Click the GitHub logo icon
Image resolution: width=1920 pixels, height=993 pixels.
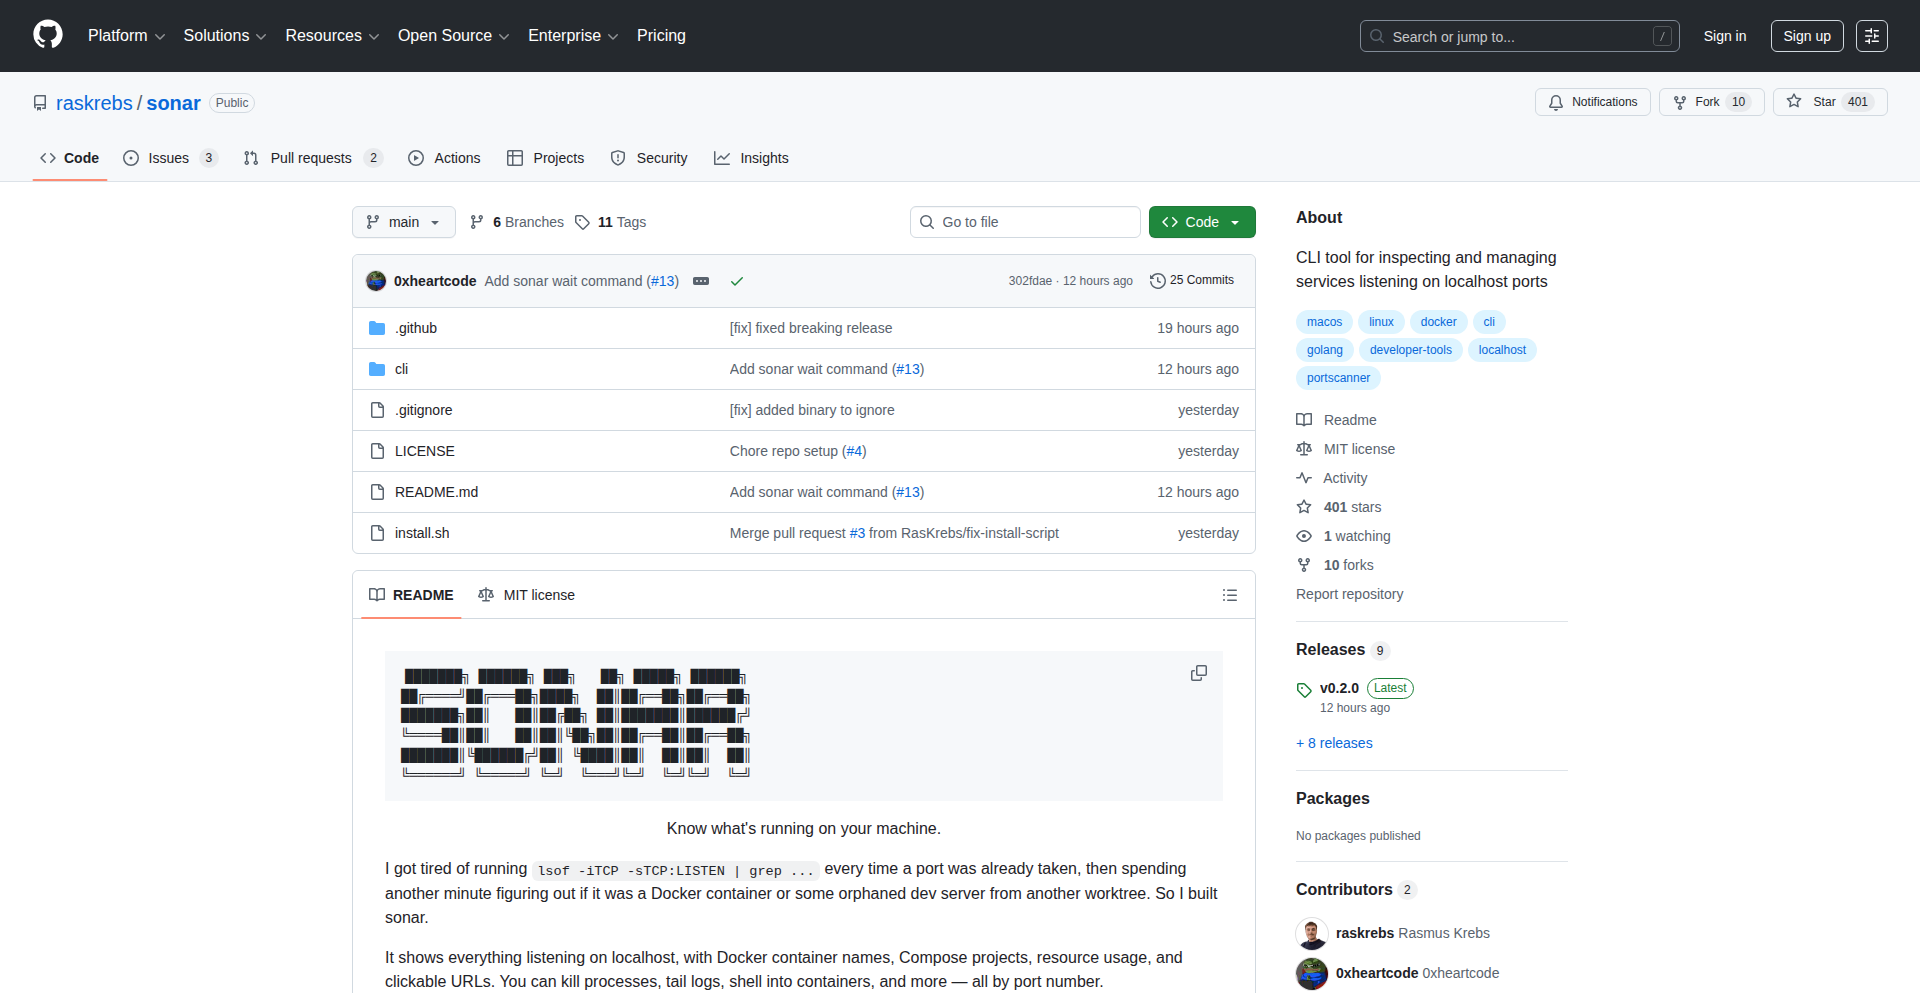tap(48, 35)
